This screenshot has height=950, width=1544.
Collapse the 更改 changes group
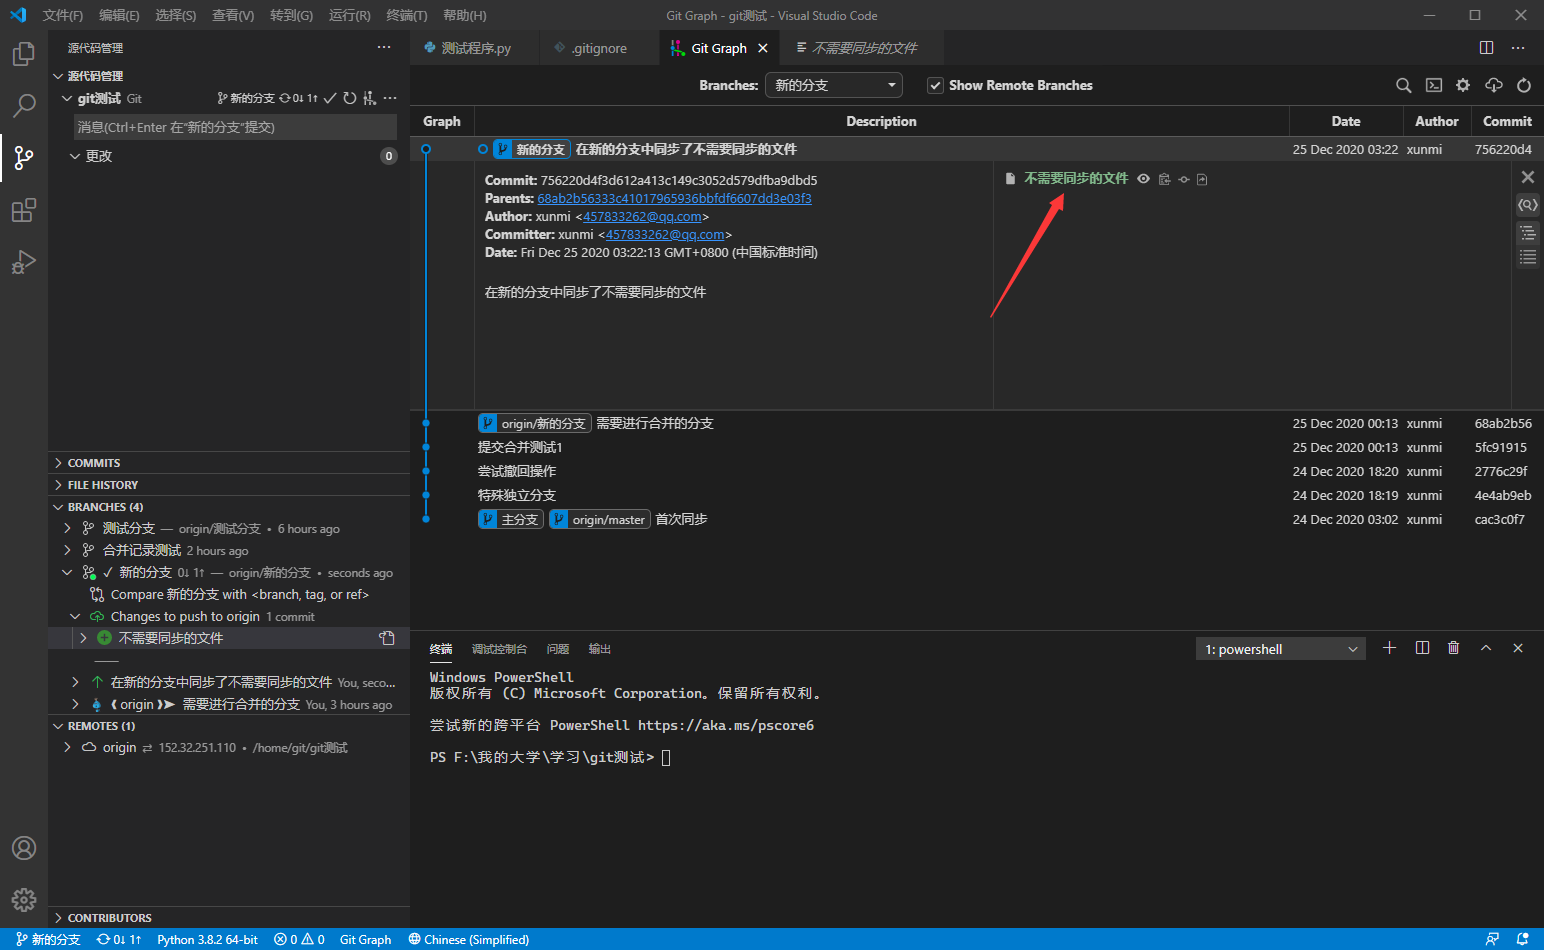coord(75,156)
